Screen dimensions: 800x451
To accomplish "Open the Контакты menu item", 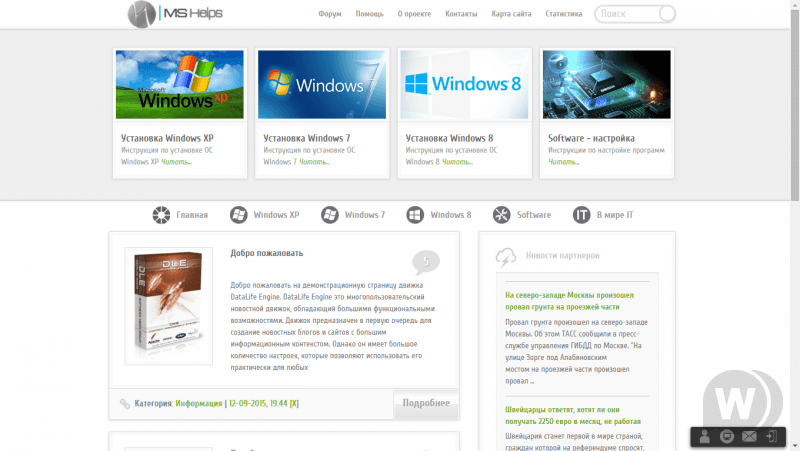I will (461, 14).
